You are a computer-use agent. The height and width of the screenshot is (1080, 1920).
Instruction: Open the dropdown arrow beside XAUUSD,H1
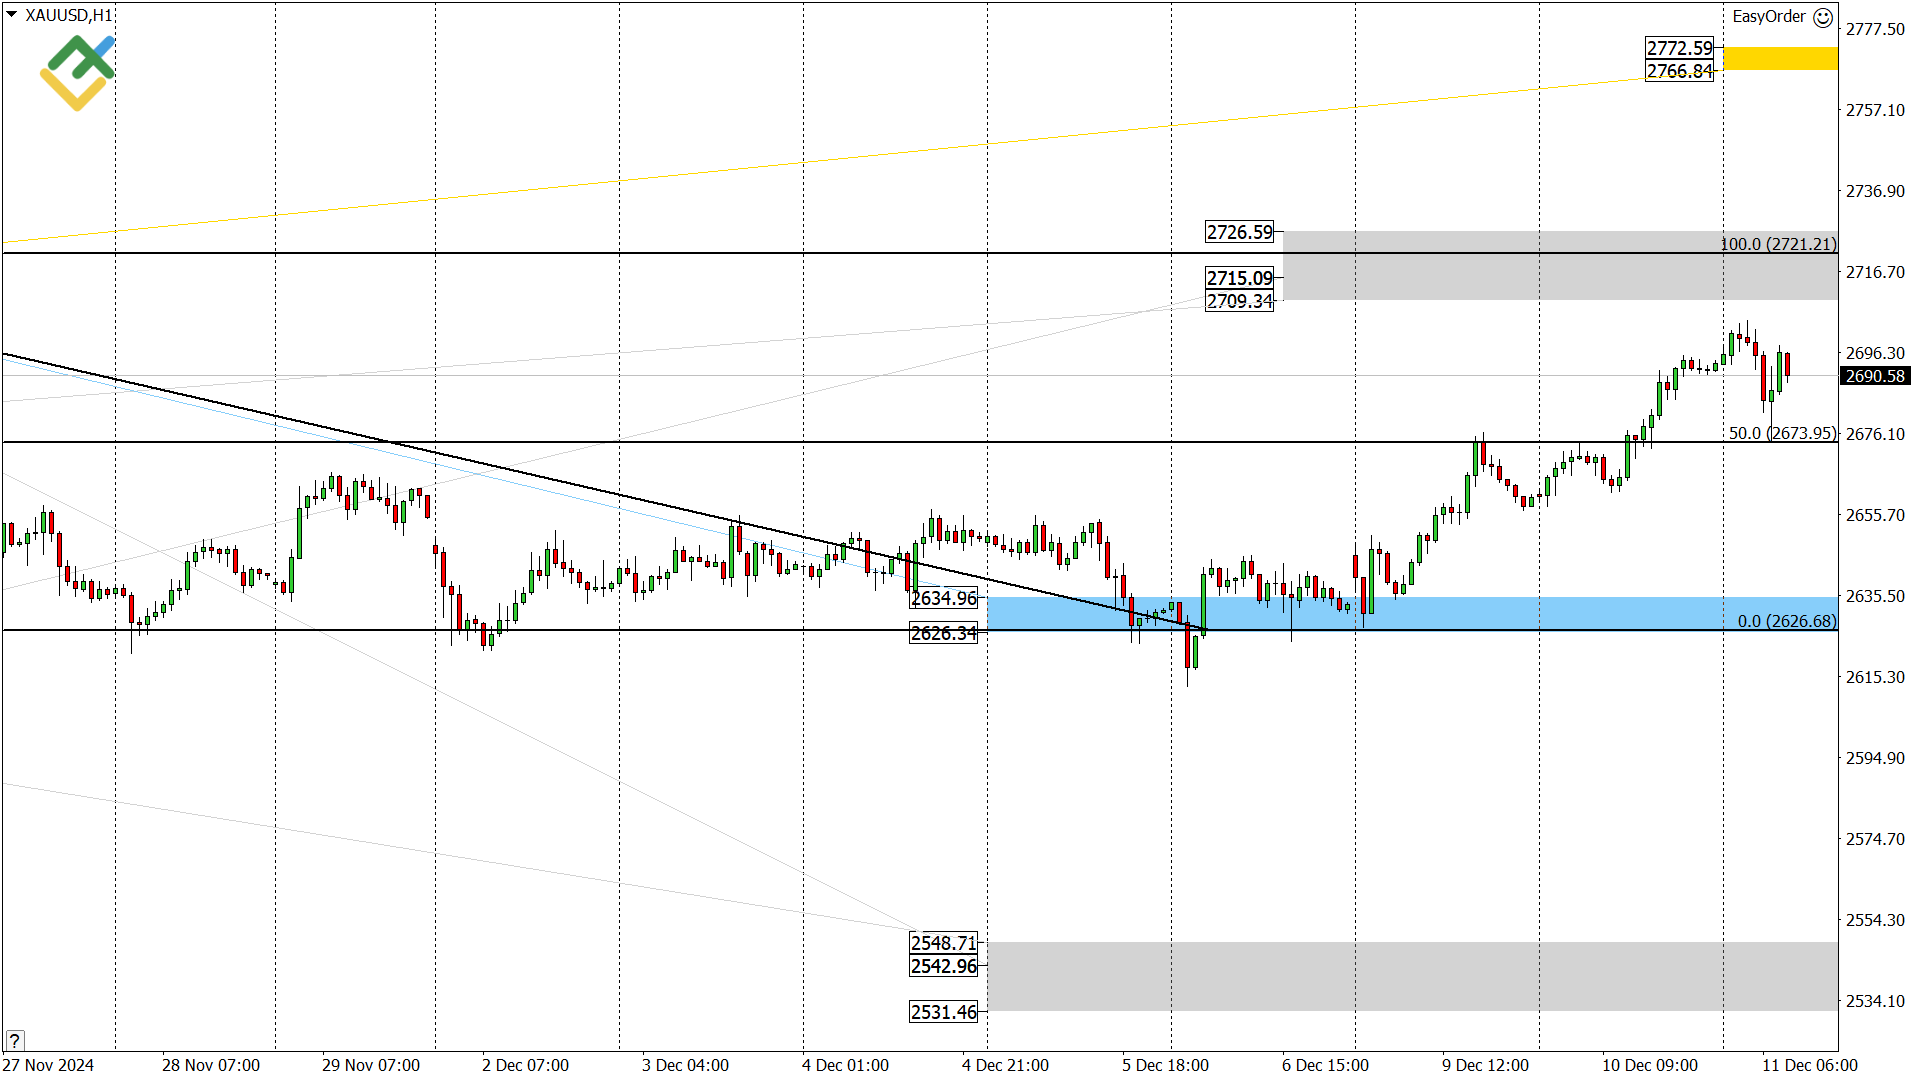click(12, 14)
